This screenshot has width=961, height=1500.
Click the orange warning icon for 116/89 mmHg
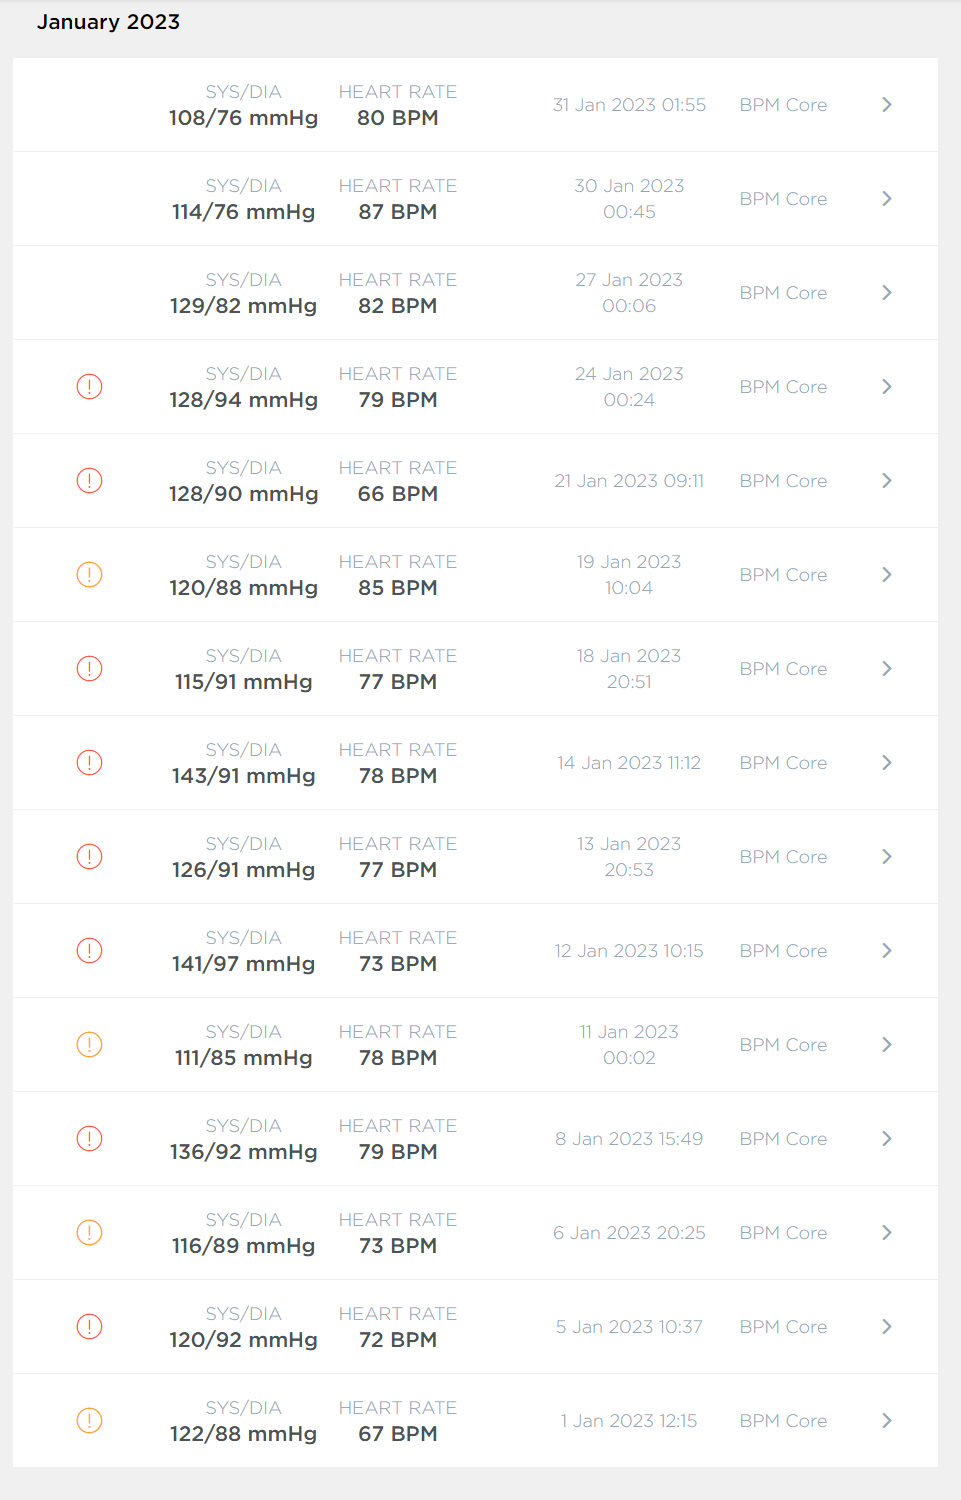coord(89,1233)
